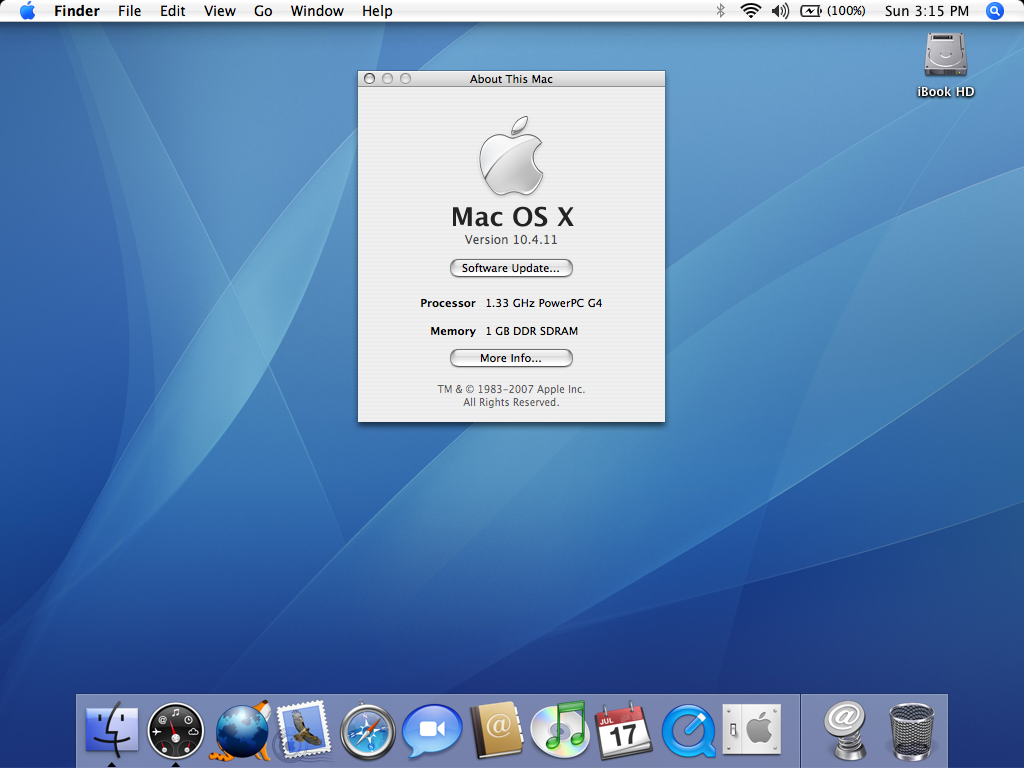Open Address Book from the Dock
1024x768 pixels.
click(x=496, y=730)
